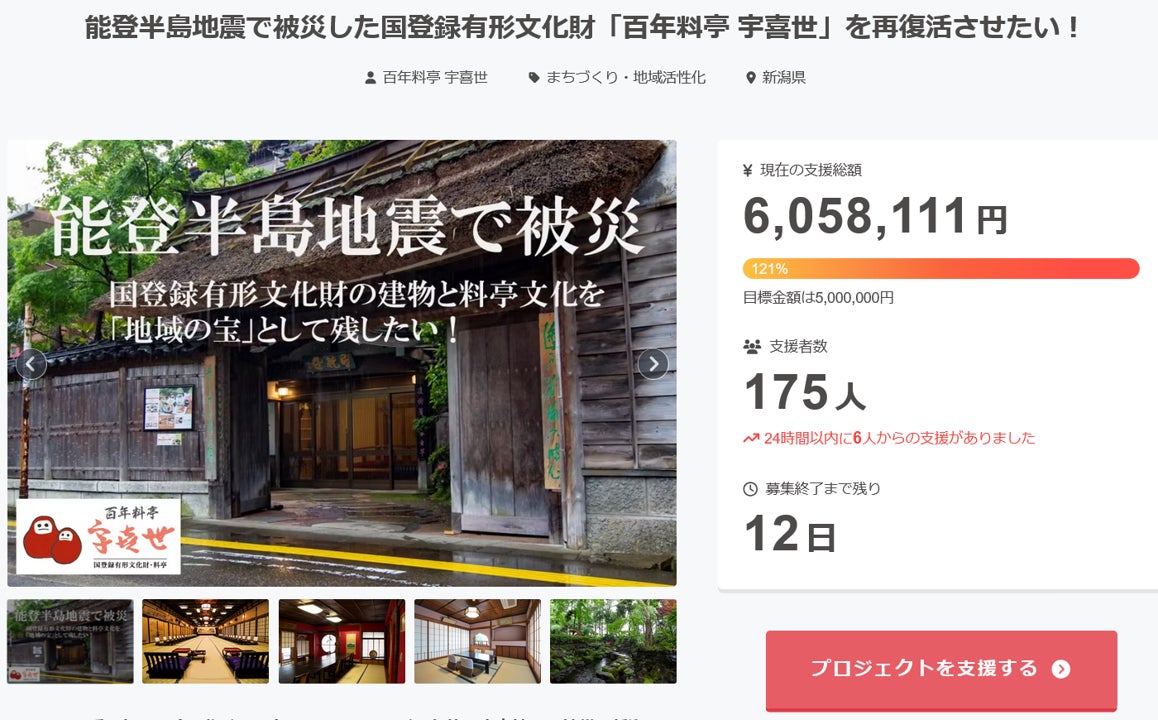Click the supporters icon next to 支援者数
This screenshot has height=720, width=1158.
(x=752, y=346)
